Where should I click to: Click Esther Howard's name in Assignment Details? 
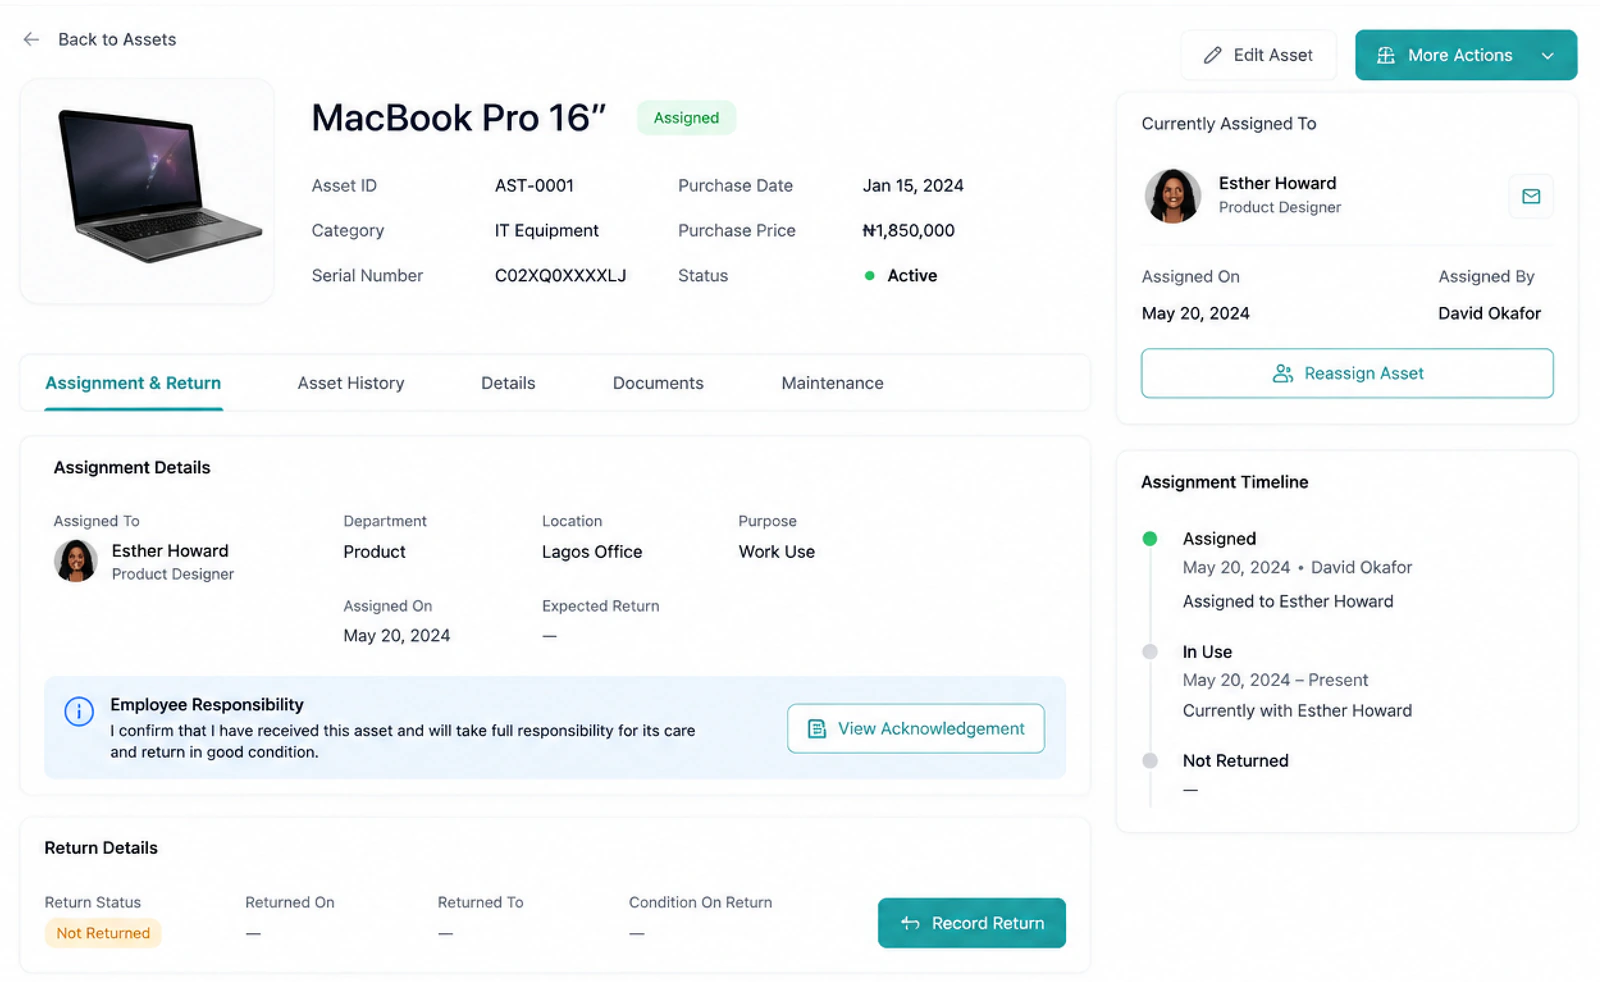coord(170,551)
